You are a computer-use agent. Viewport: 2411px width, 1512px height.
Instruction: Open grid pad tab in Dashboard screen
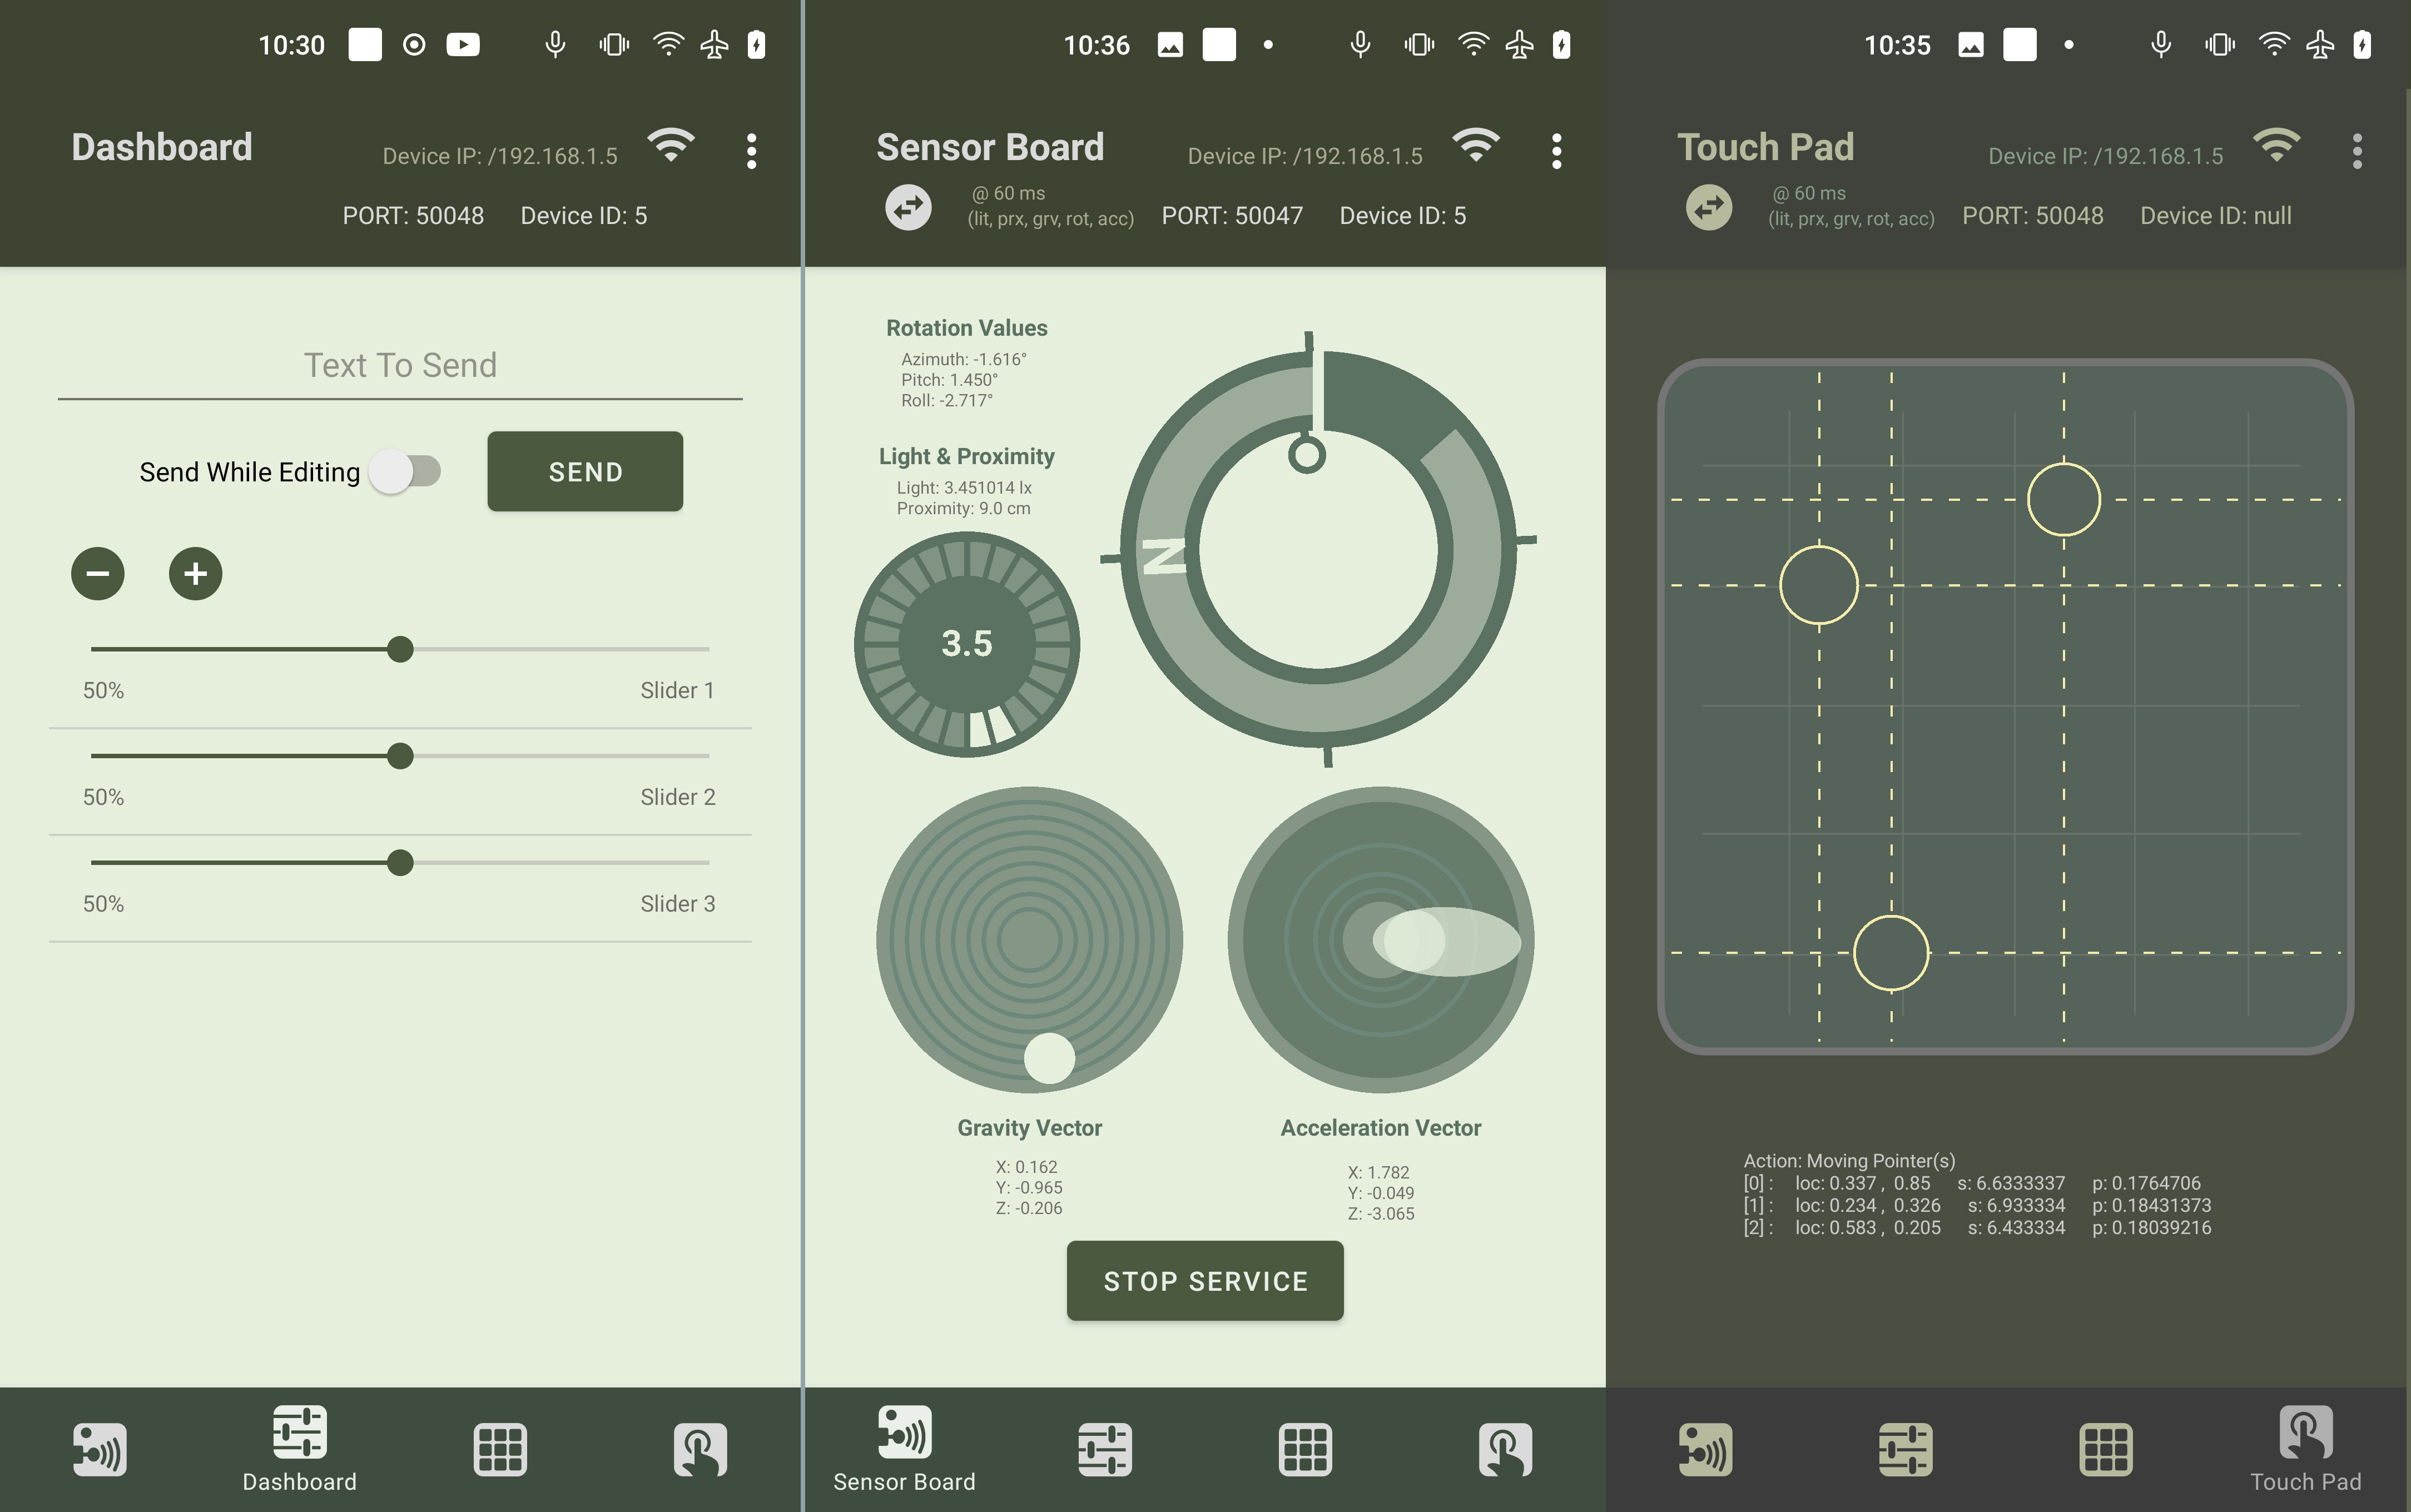[x=500, y=1449]
